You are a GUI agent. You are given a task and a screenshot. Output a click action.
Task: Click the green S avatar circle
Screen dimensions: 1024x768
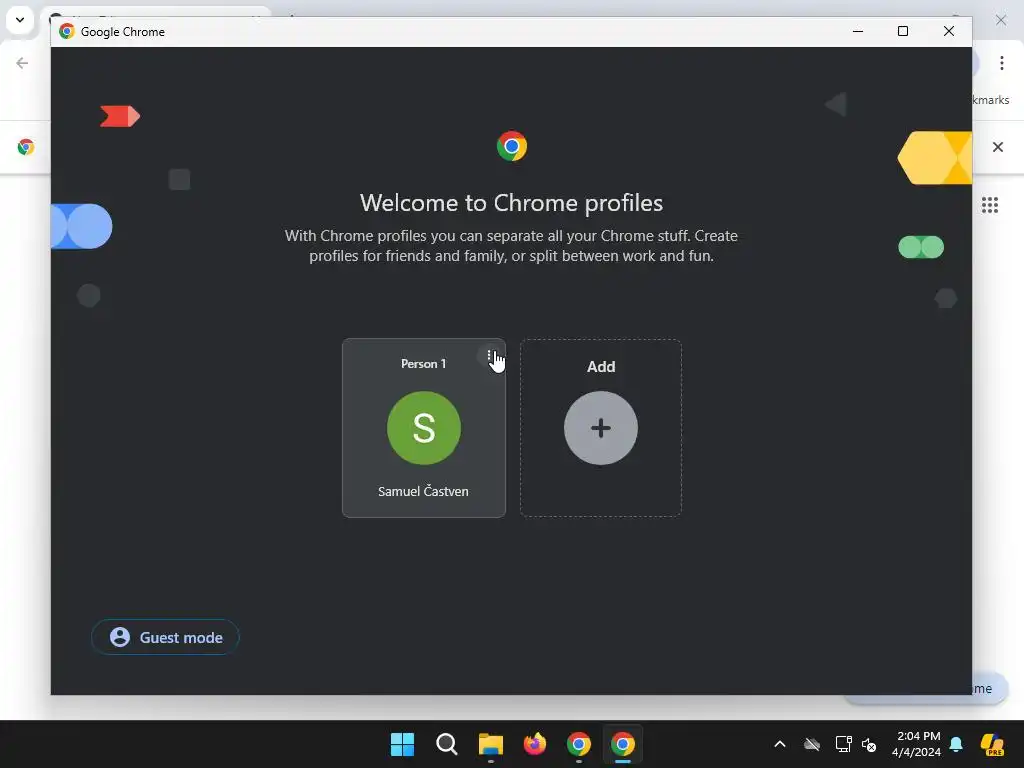[x=424, y=428]
